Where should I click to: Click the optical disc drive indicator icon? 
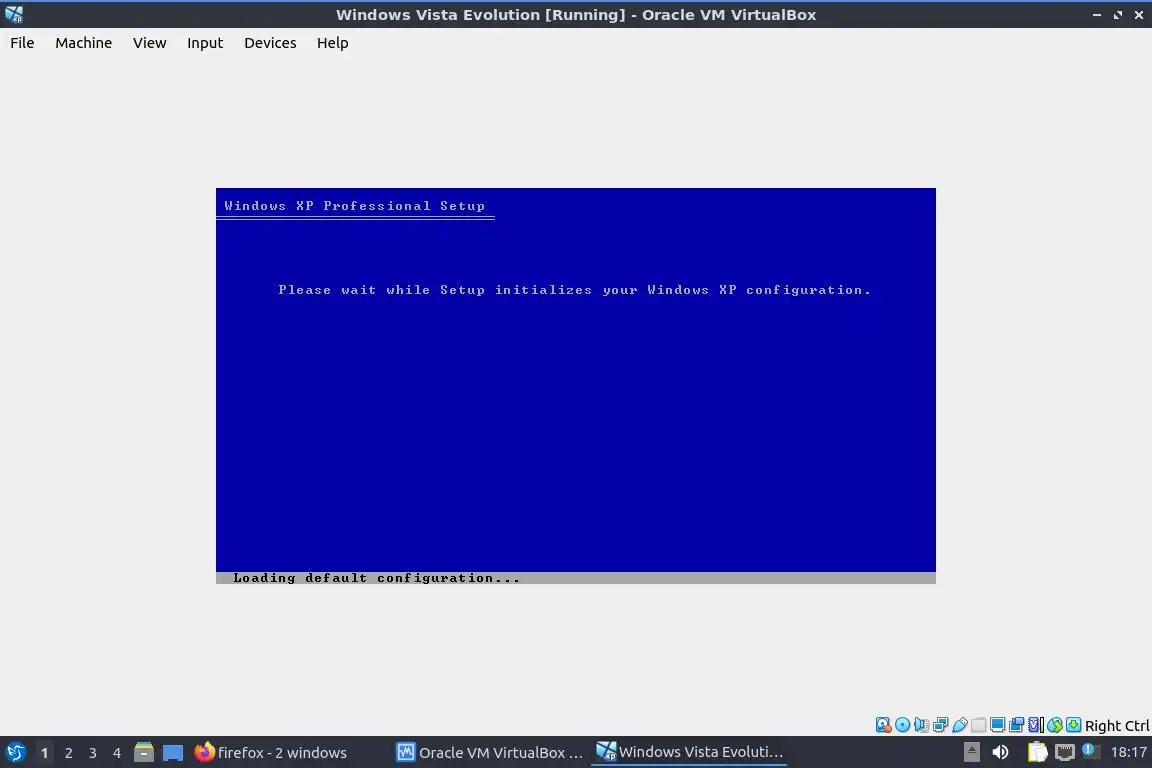pyautogui.click(x=902, y=725)
